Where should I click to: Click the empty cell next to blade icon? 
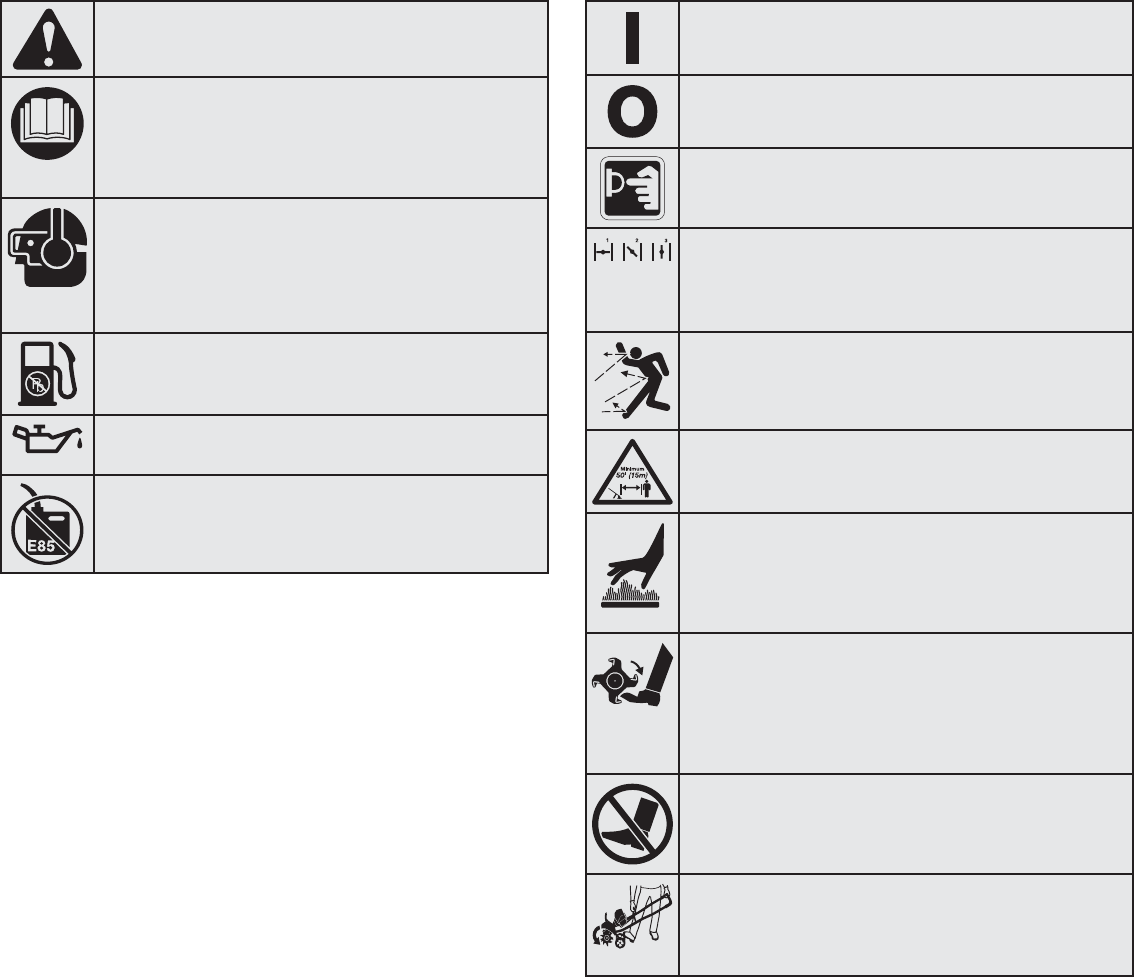[905, 704]
